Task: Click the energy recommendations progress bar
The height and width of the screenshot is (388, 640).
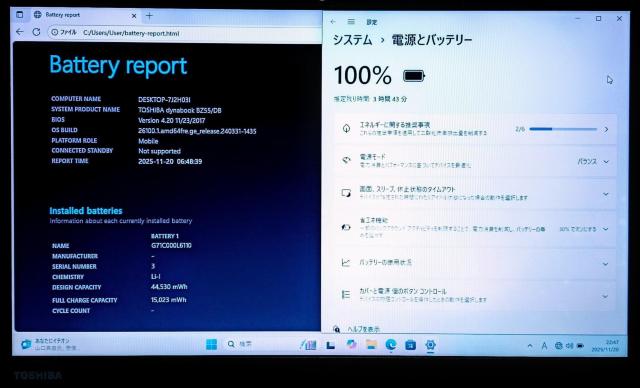Action: coord(563,129)
